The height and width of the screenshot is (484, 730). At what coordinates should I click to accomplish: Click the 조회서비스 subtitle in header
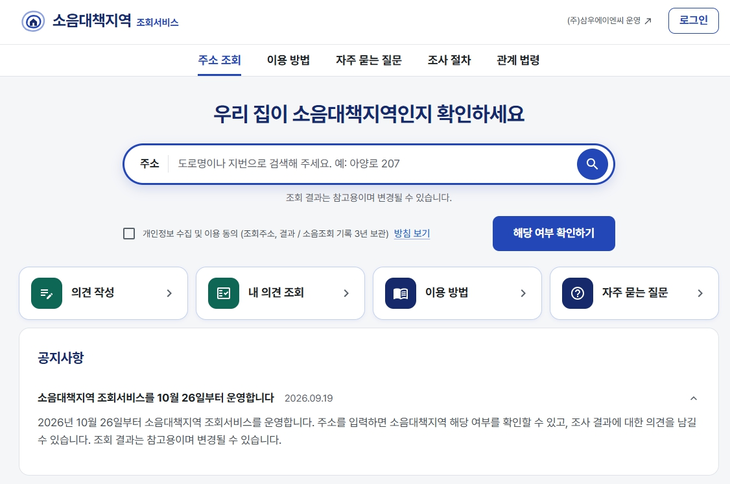click(157, 22)
